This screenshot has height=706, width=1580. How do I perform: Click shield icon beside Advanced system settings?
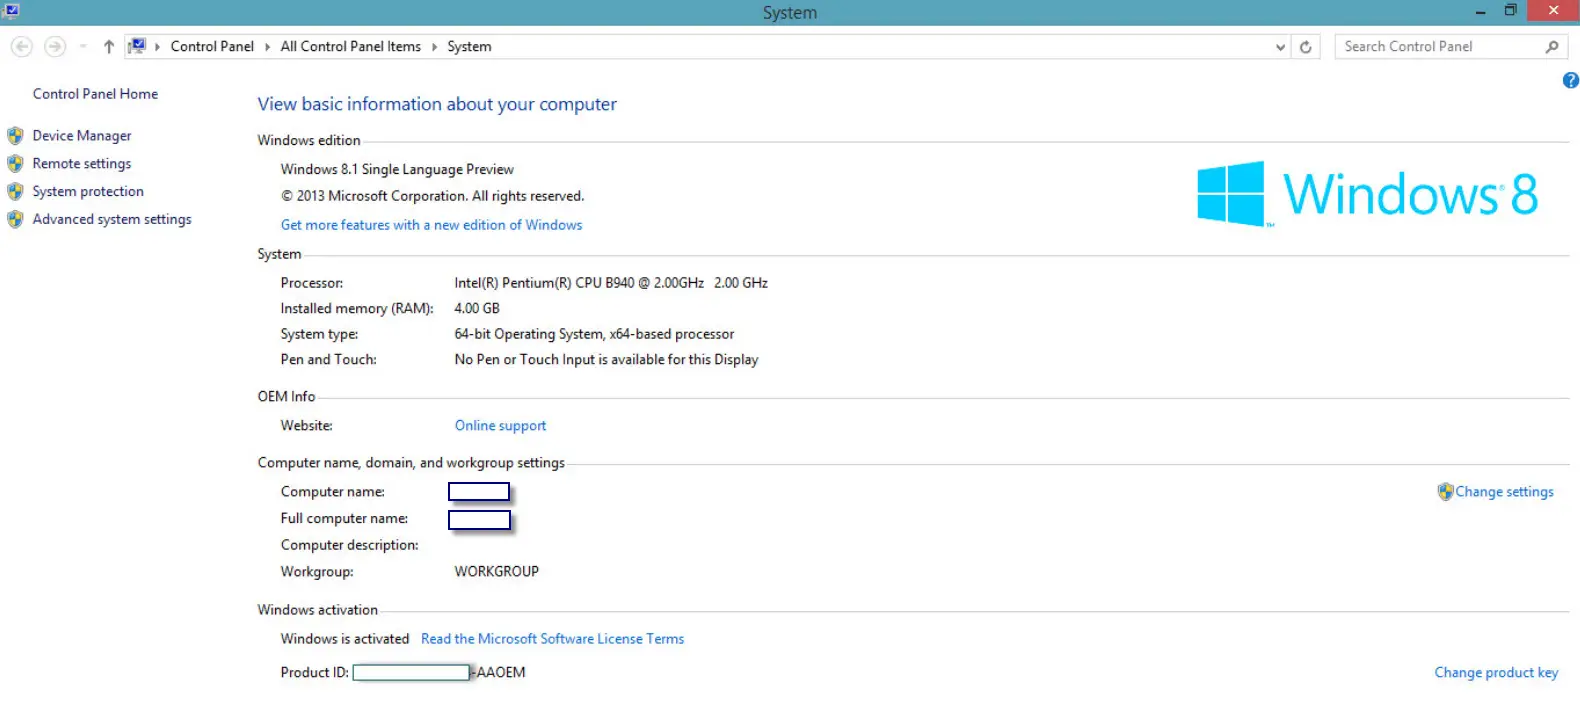point(15,220)
